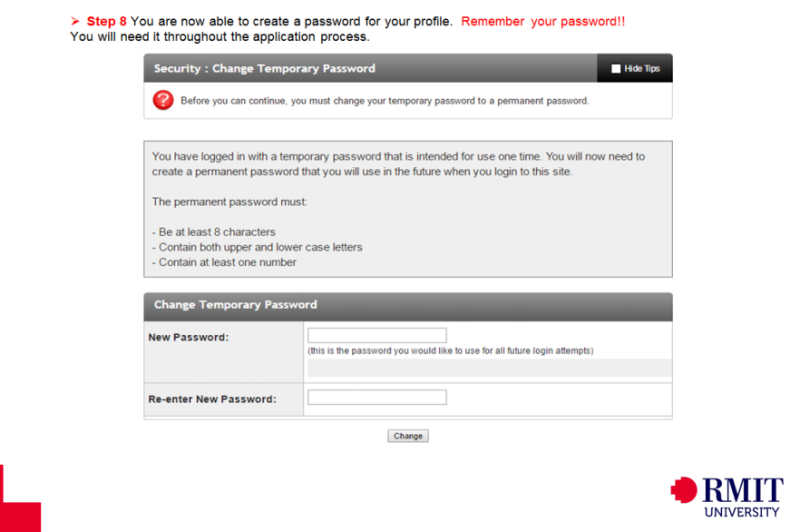Image resolution: width=800 pixels, height=532 pixels.
Task: Click the Security : Change Temporary Password header
Action: pos(265,69)
